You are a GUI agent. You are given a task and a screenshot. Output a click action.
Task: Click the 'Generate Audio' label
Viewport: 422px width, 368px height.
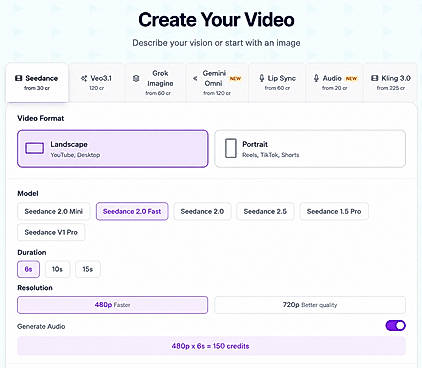pyautogui.click(x=41, y=326)
